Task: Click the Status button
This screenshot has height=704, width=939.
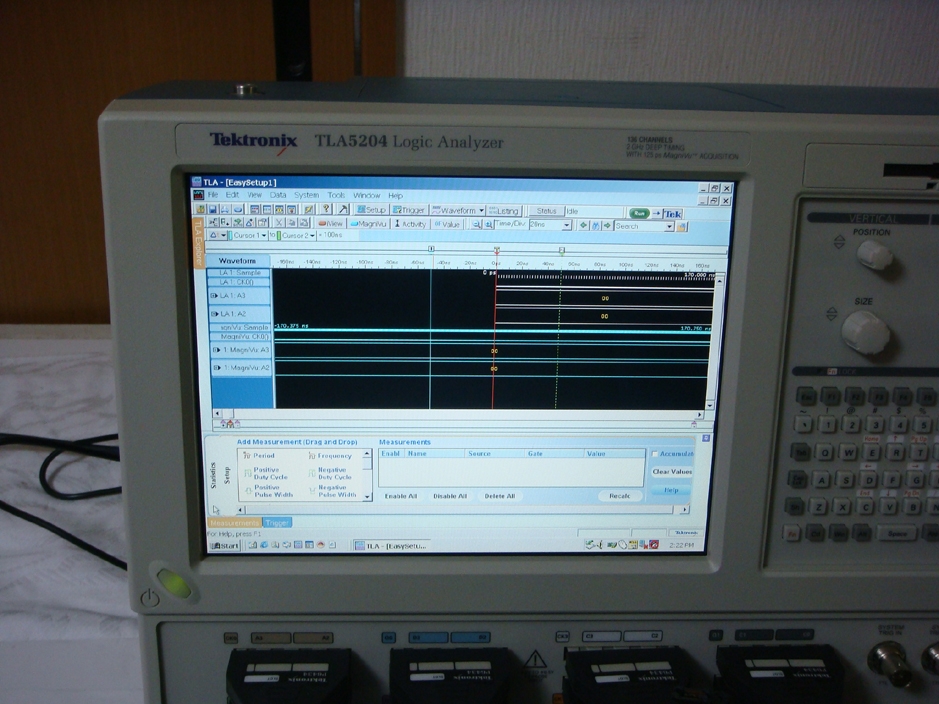Action: click(546, 211)
